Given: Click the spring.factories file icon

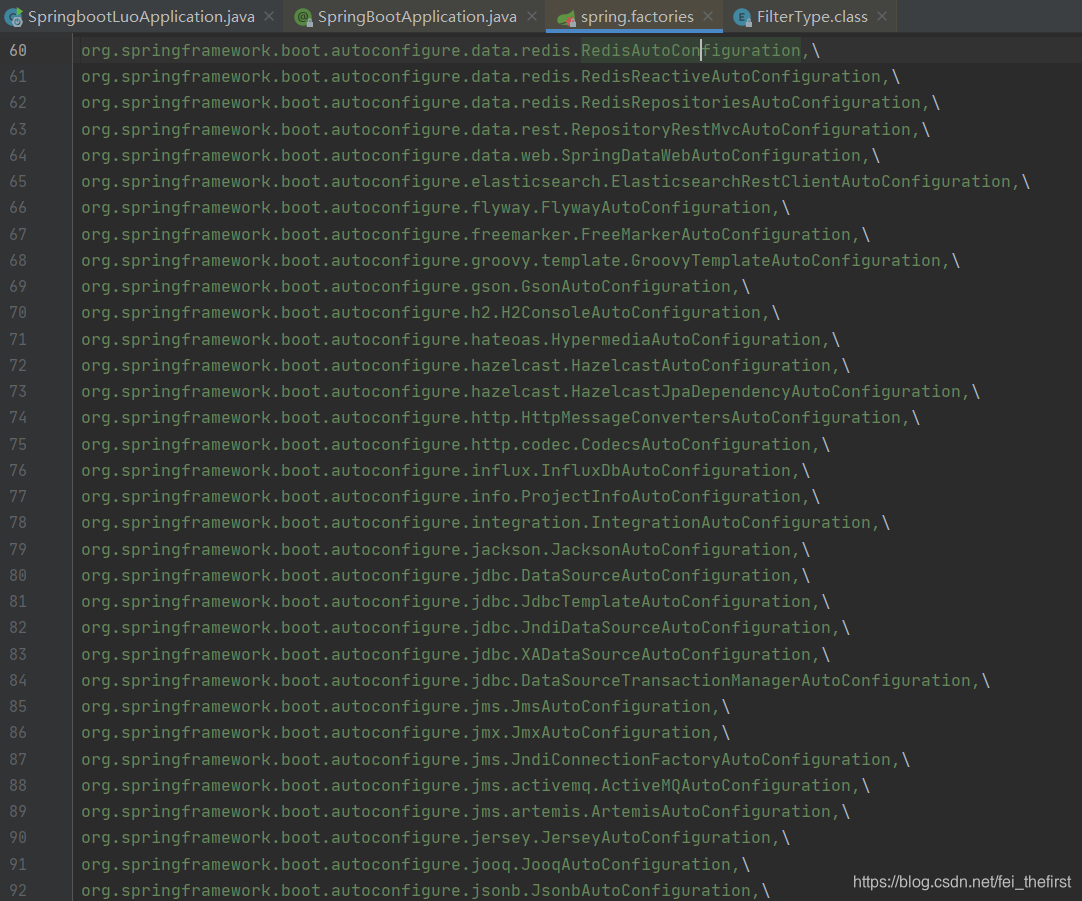Looking at the screenshot, I should (567, 18).
